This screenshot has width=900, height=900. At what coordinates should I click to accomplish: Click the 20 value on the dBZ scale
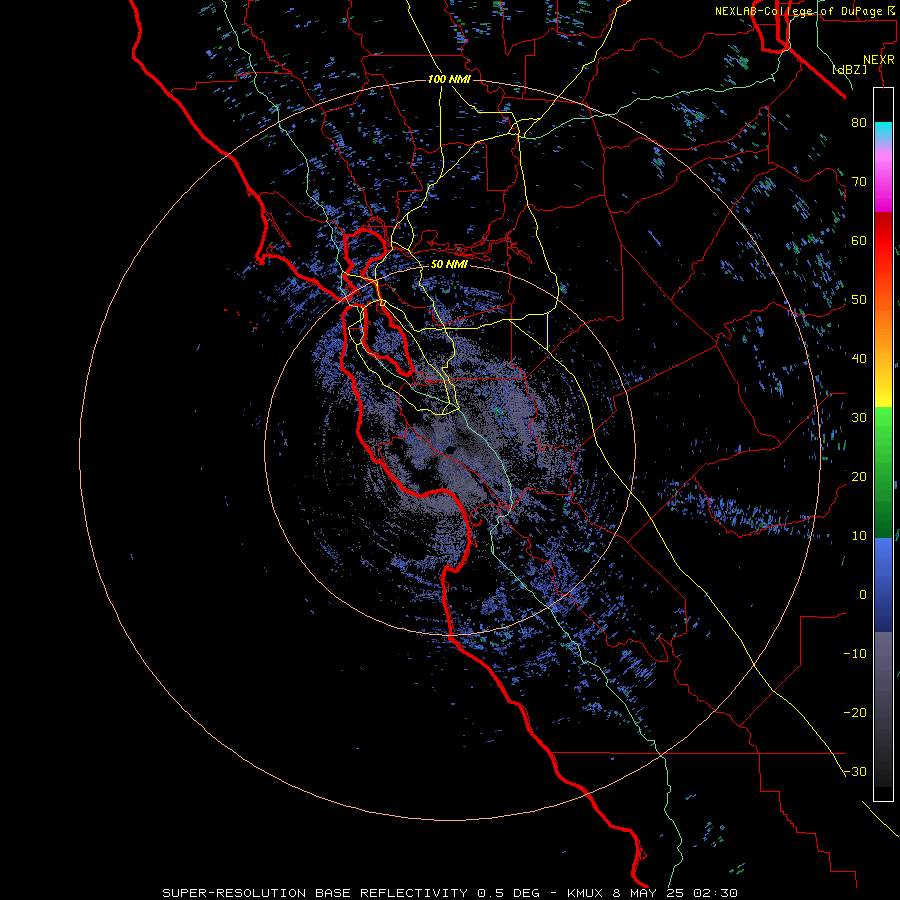(x=859, y=477)
